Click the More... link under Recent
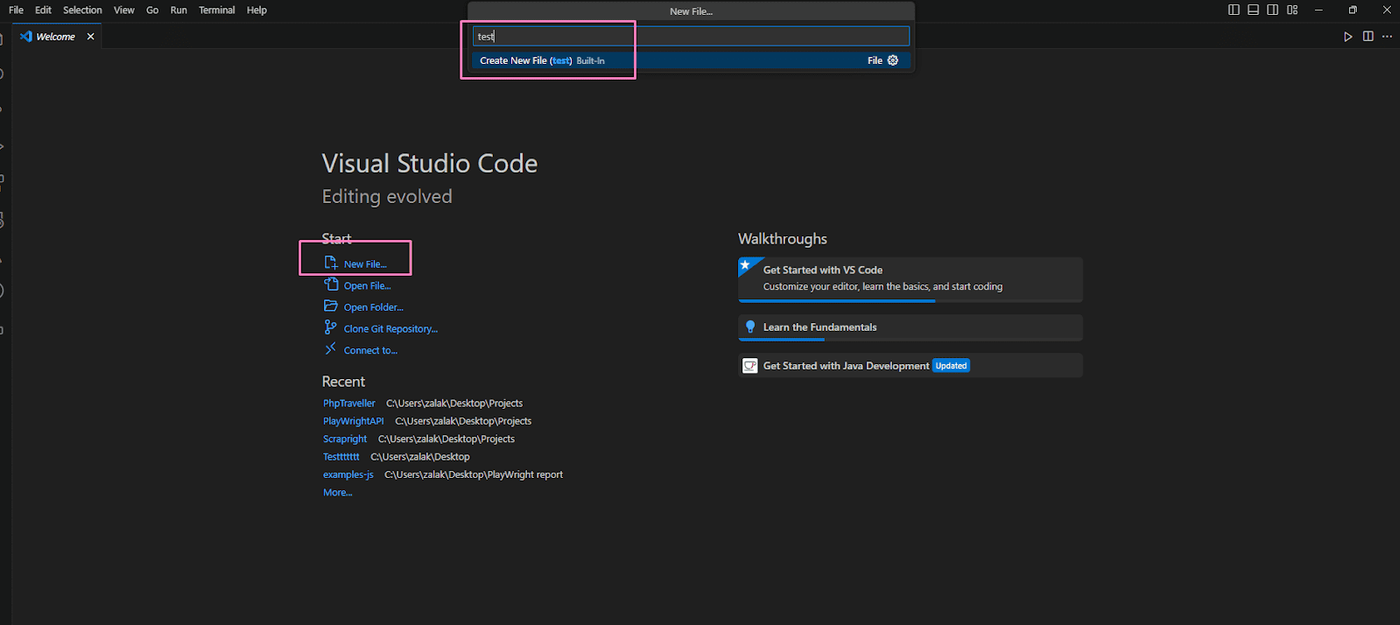 pyautogui.click(x=337, y=492)
